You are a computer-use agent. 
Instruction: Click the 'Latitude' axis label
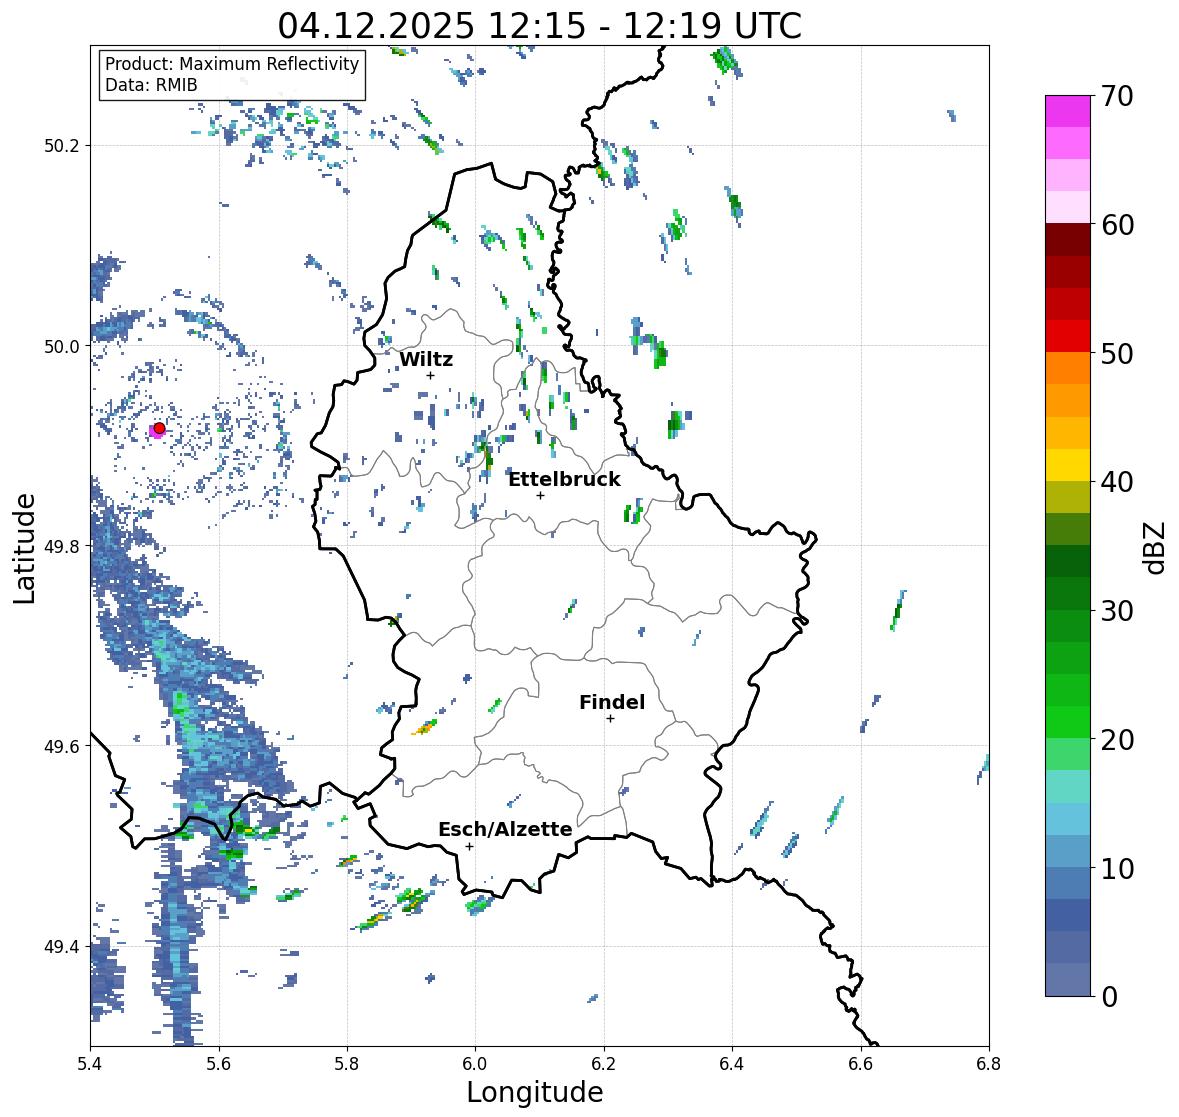(24, 549)
